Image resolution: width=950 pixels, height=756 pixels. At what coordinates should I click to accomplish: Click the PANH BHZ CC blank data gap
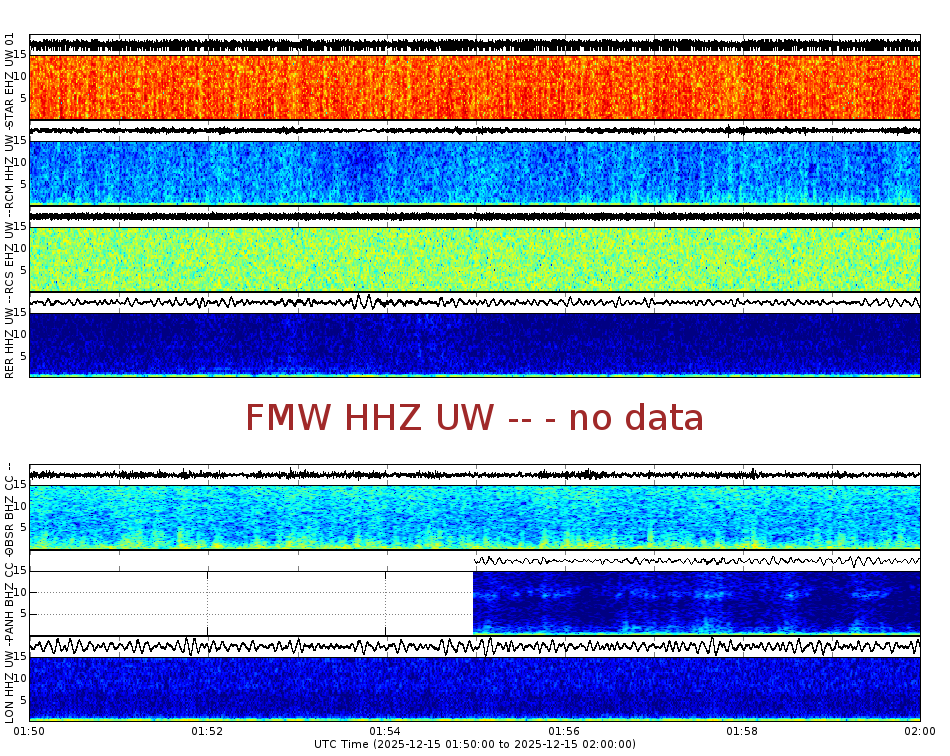(x=250, y=600)
